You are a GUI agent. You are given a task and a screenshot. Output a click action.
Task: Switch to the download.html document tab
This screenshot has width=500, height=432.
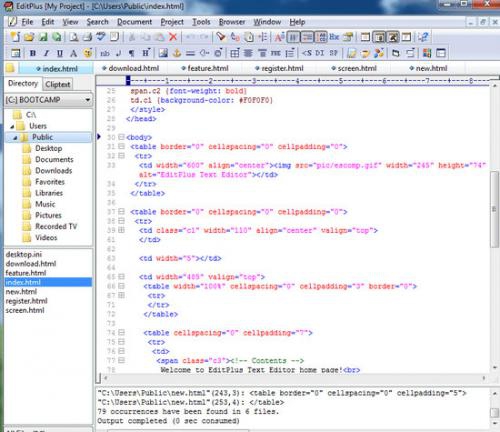tap(130, 68)
